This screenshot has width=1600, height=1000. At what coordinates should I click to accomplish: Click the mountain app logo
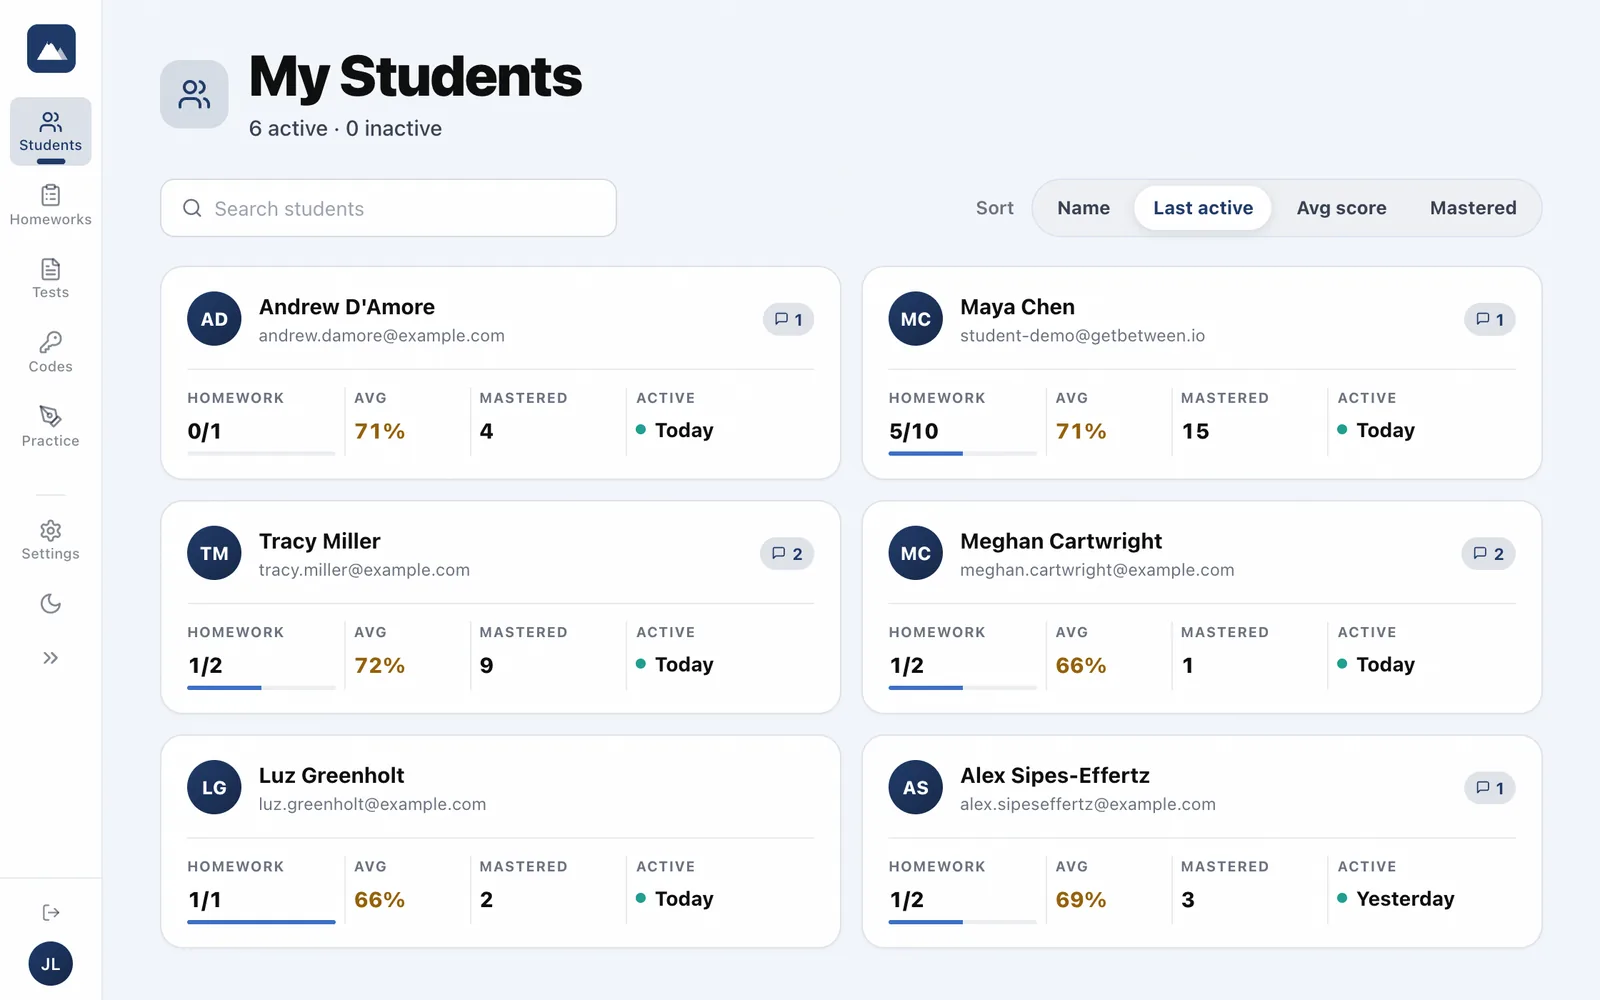51,49
